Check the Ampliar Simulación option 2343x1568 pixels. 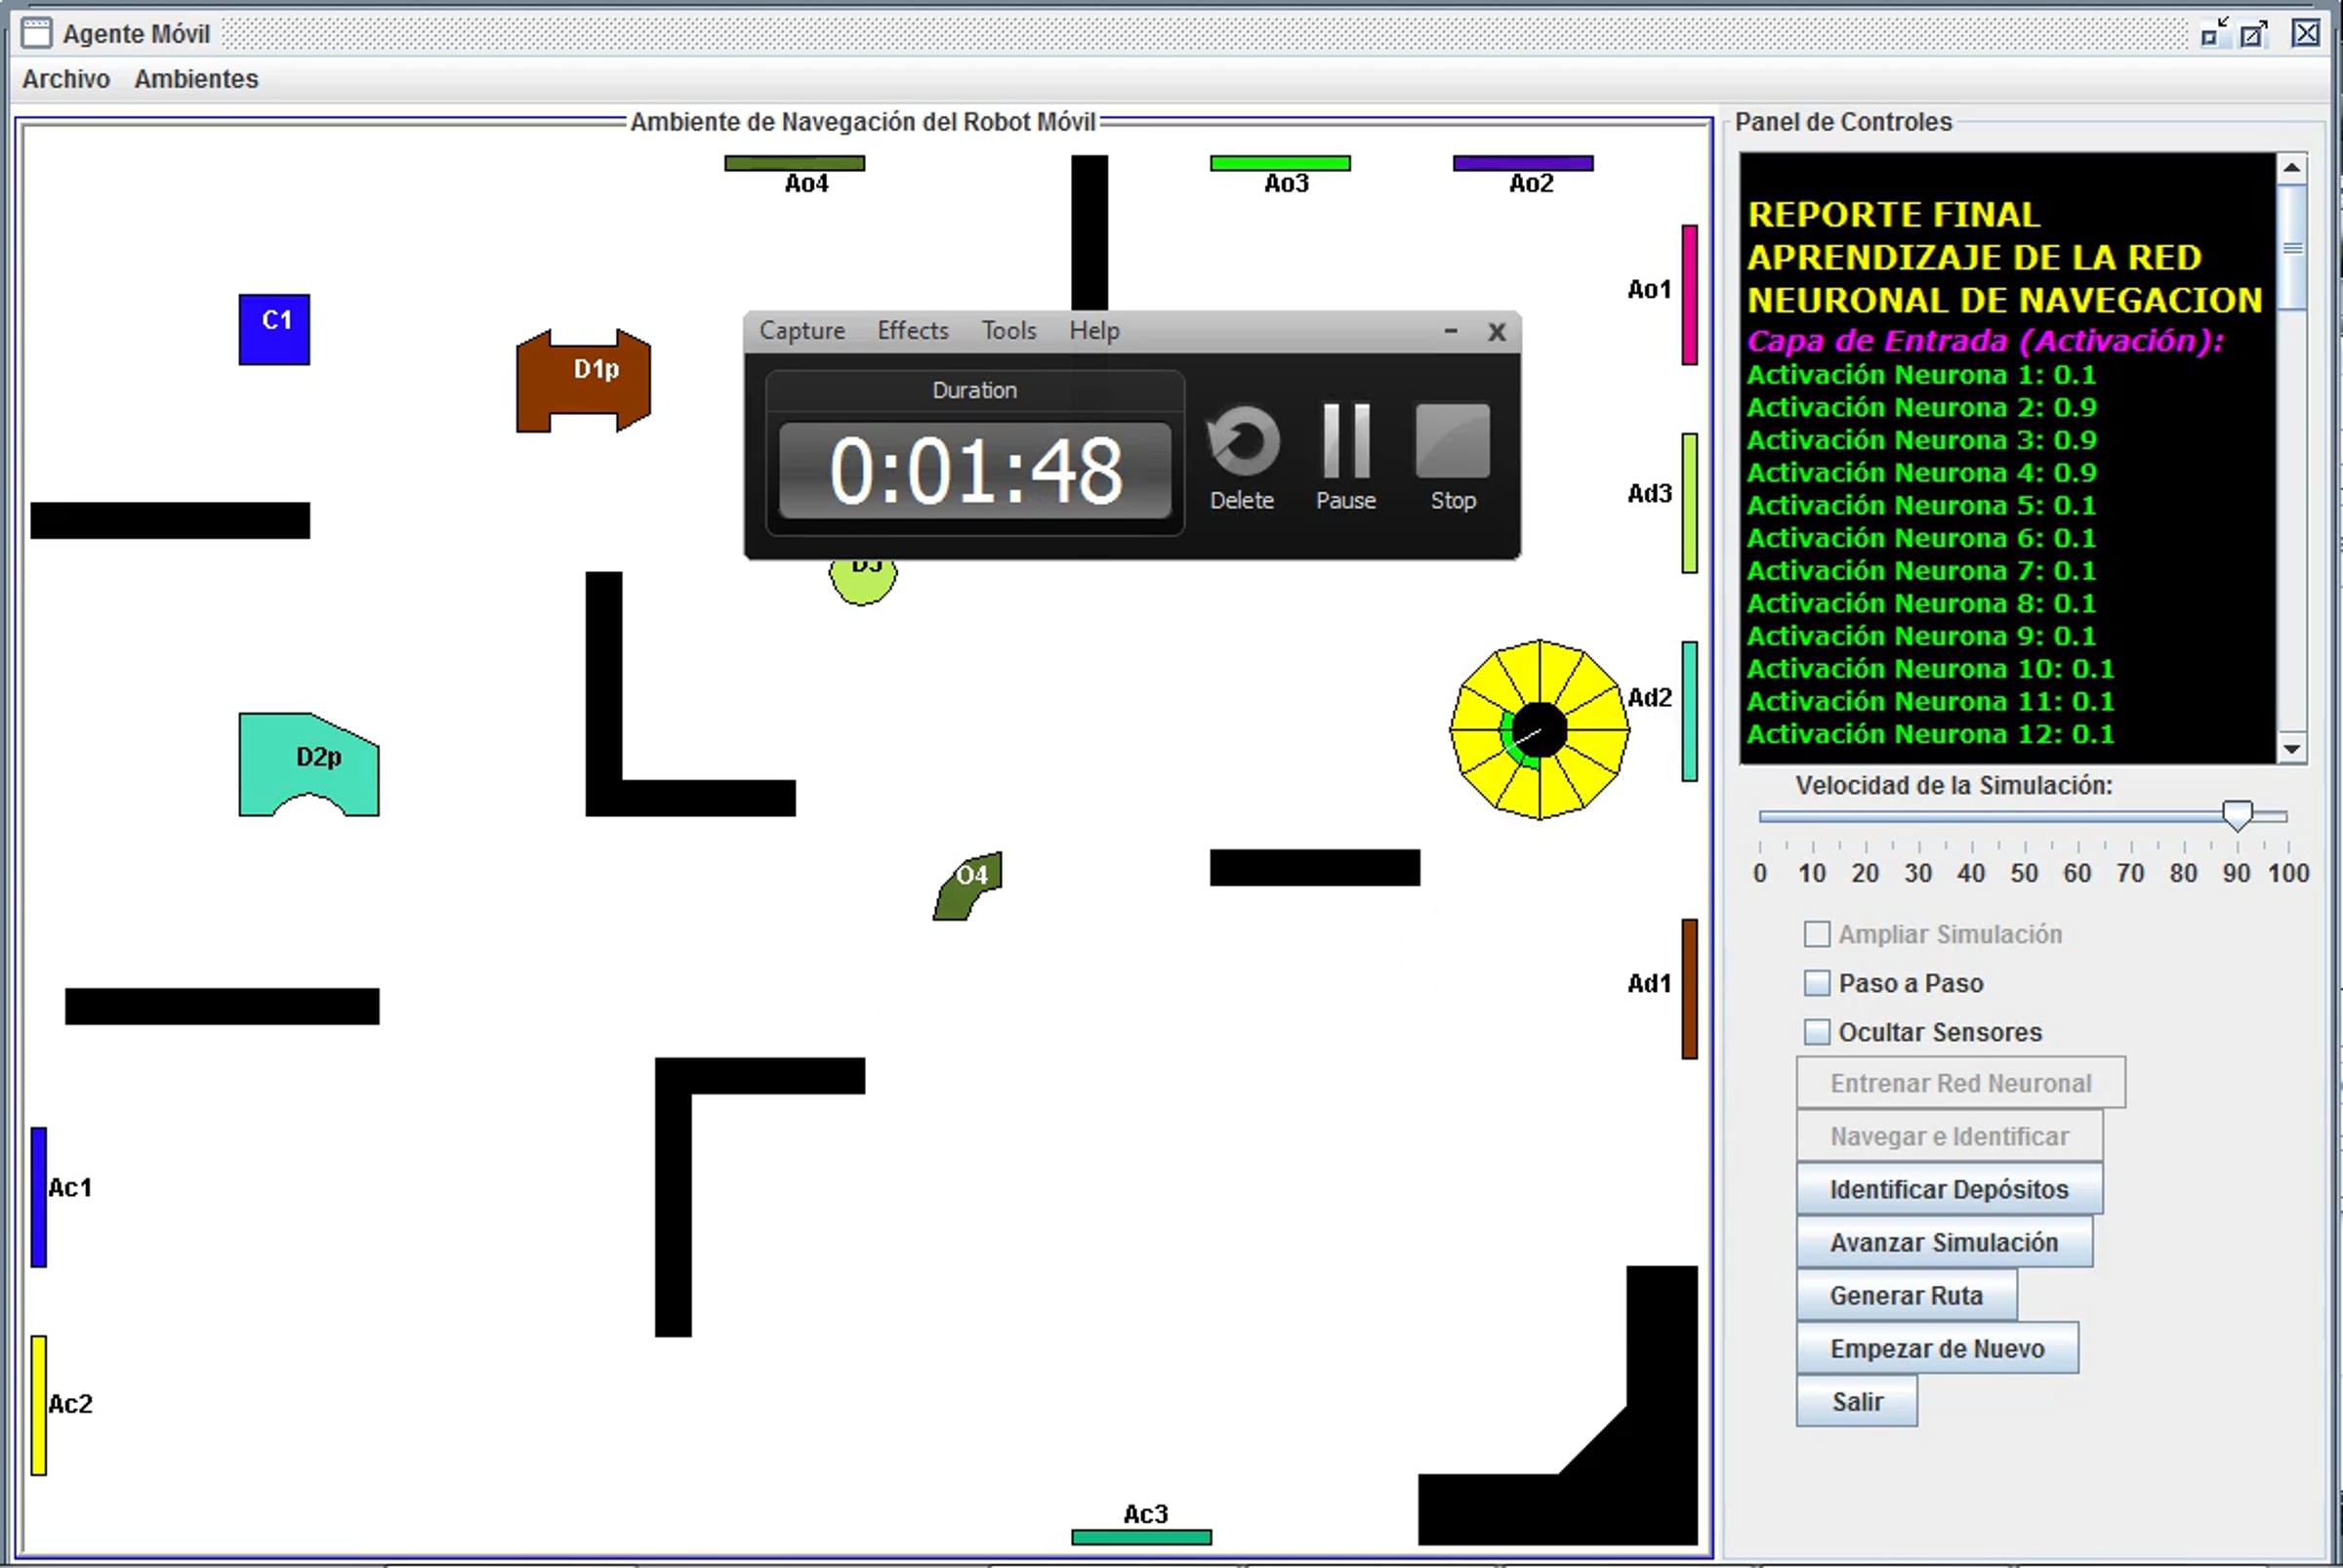point(1817,934)
